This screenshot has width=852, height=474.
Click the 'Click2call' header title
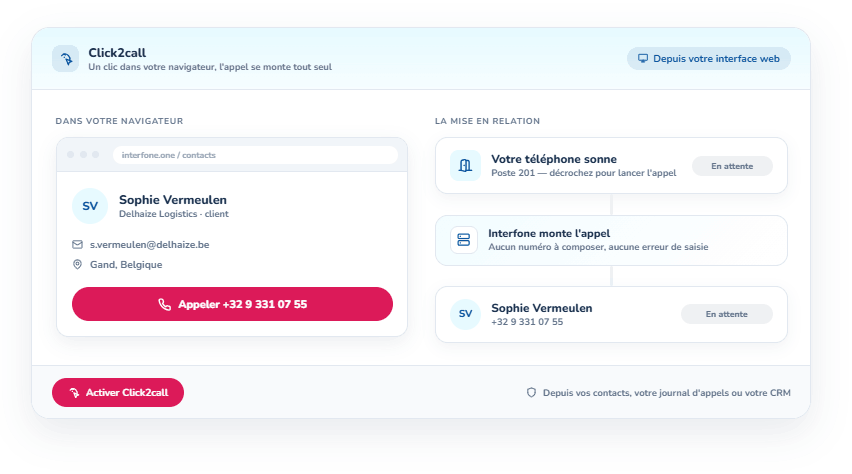117,53
